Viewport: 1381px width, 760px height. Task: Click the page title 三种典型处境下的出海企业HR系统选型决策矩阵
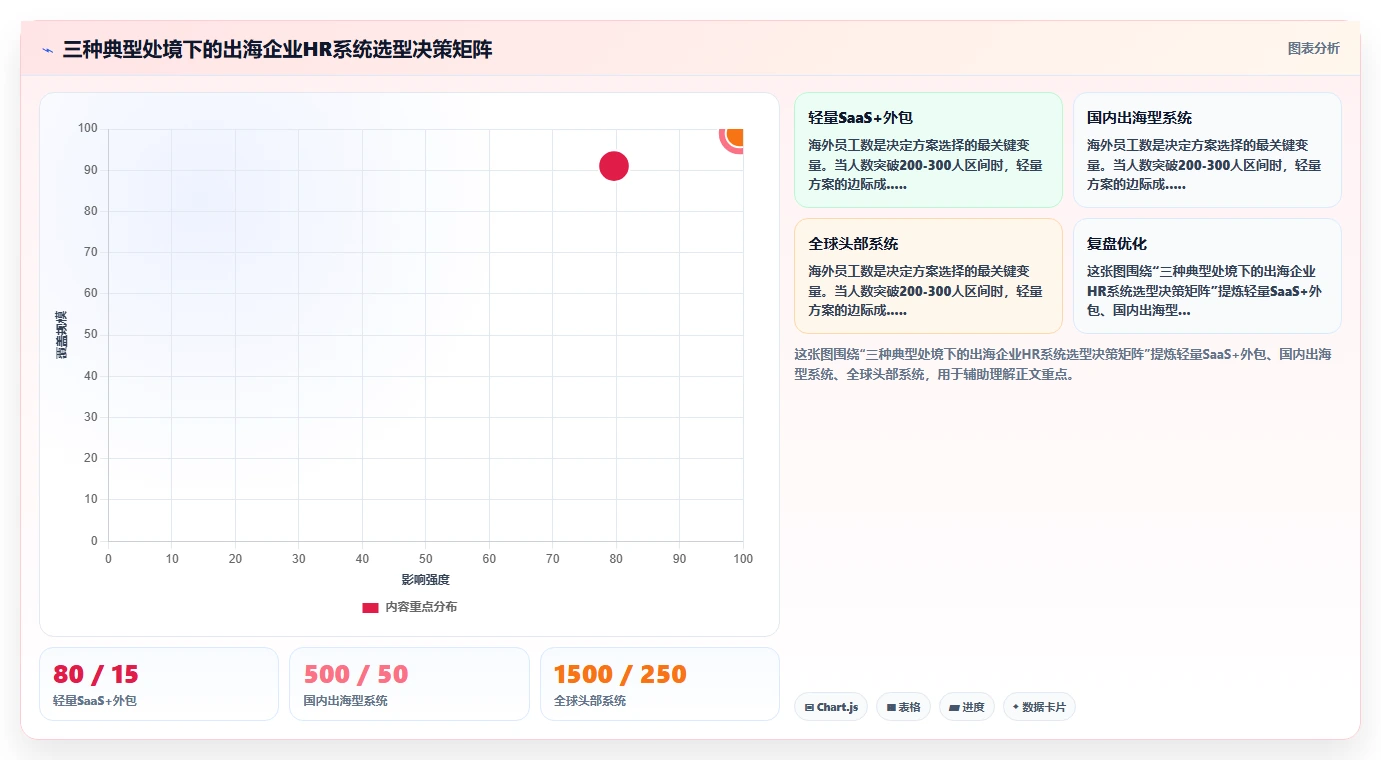point(277,50)
